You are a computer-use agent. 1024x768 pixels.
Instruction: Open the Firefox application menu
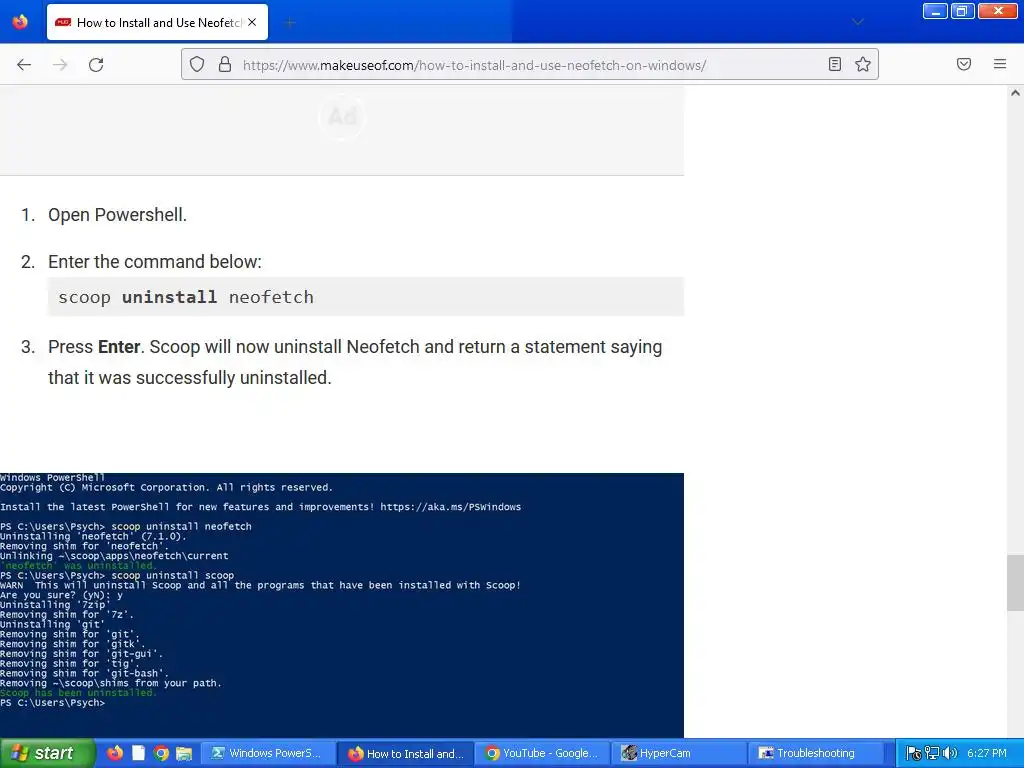pyautogui.click(x=1000, y=64)
